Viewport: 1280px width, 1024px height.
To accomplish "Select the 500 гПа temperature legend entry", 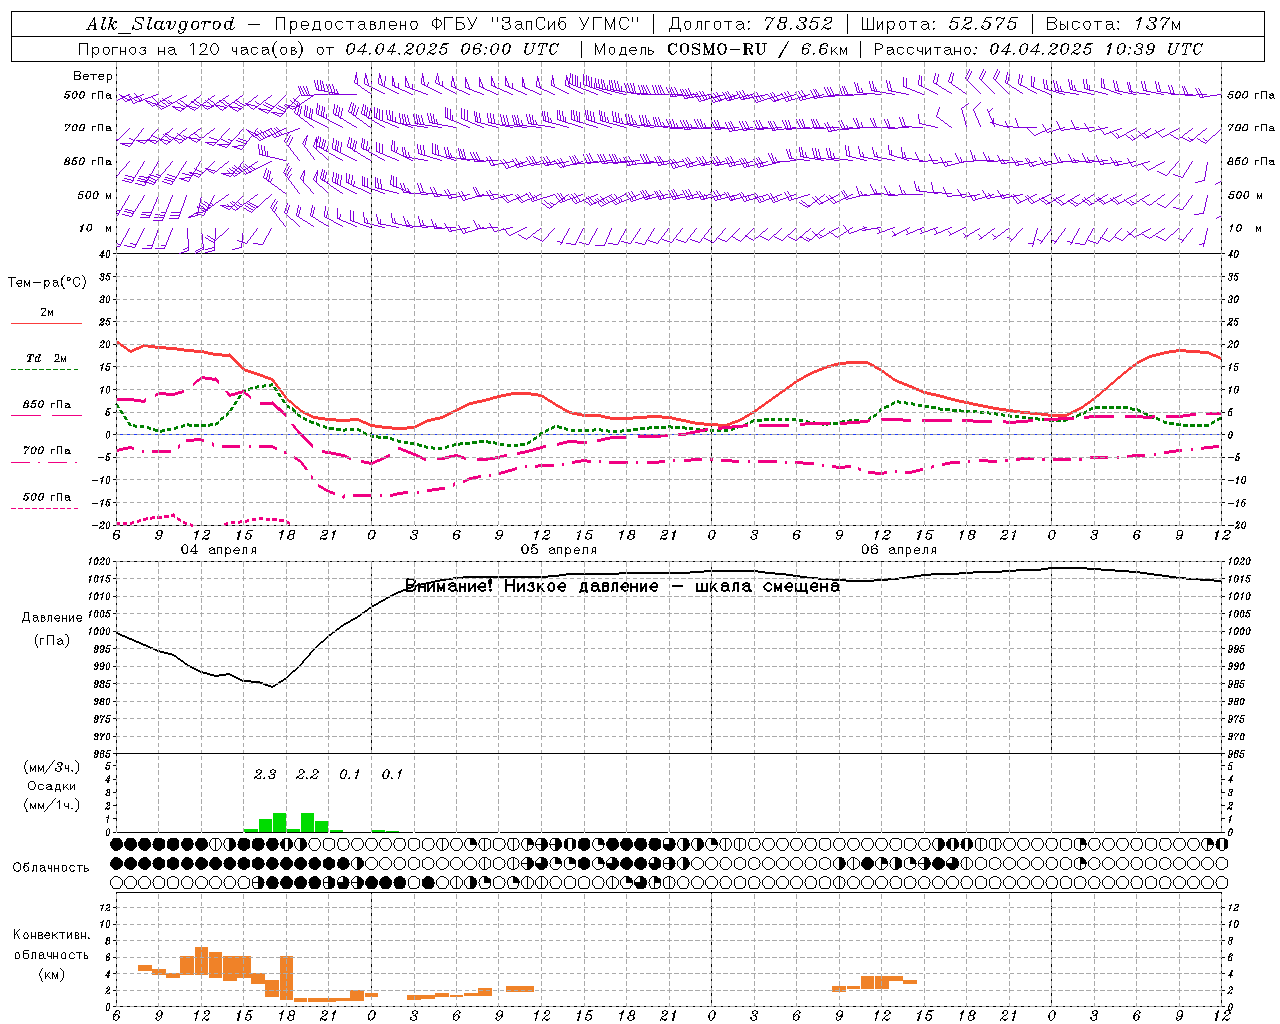I will tap(46, 497).
